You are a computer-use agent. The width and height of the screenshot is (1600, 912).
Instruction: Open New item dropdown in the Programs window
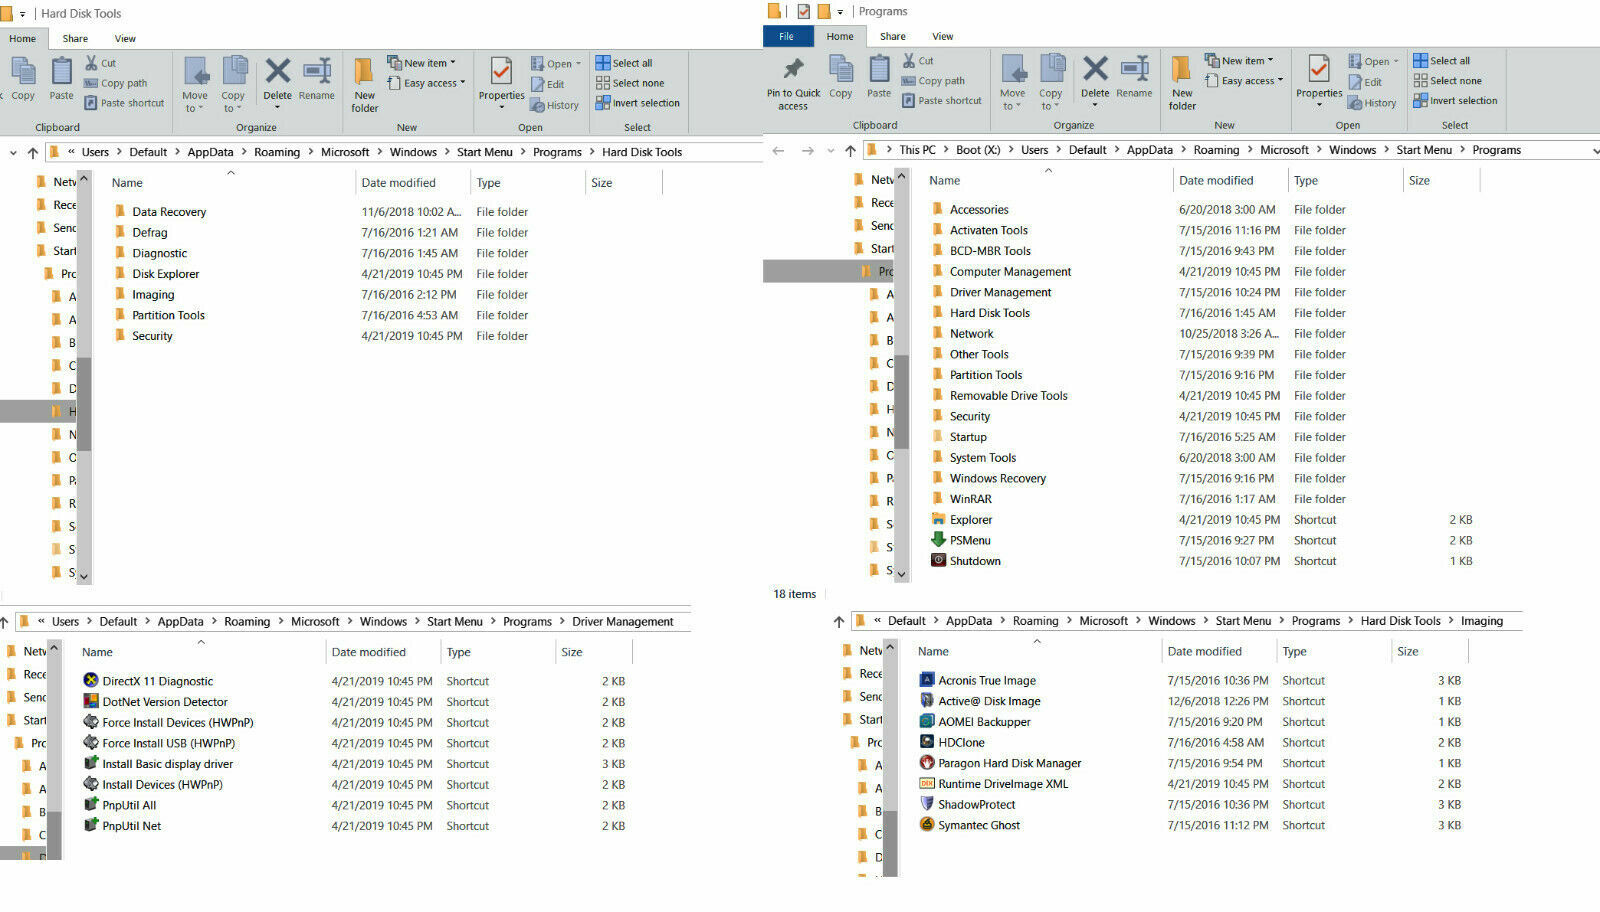(1239, 61)
